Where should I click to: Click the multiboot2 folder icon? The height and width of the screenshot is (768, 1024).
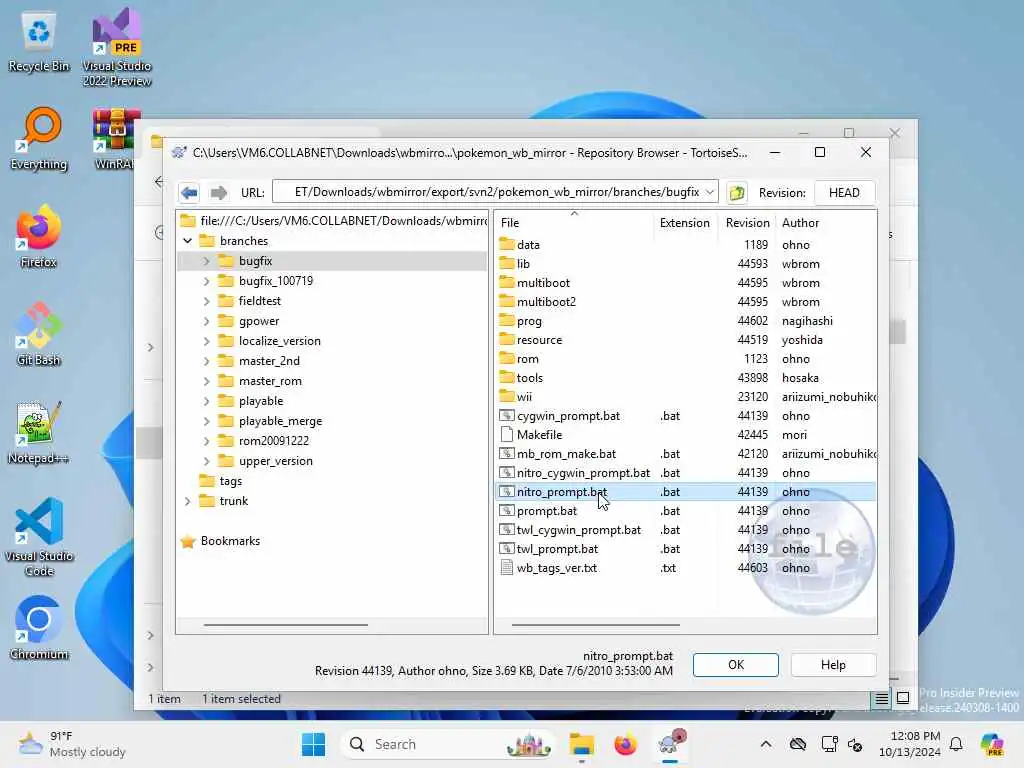pyautogui.click(x=507, y=302)
